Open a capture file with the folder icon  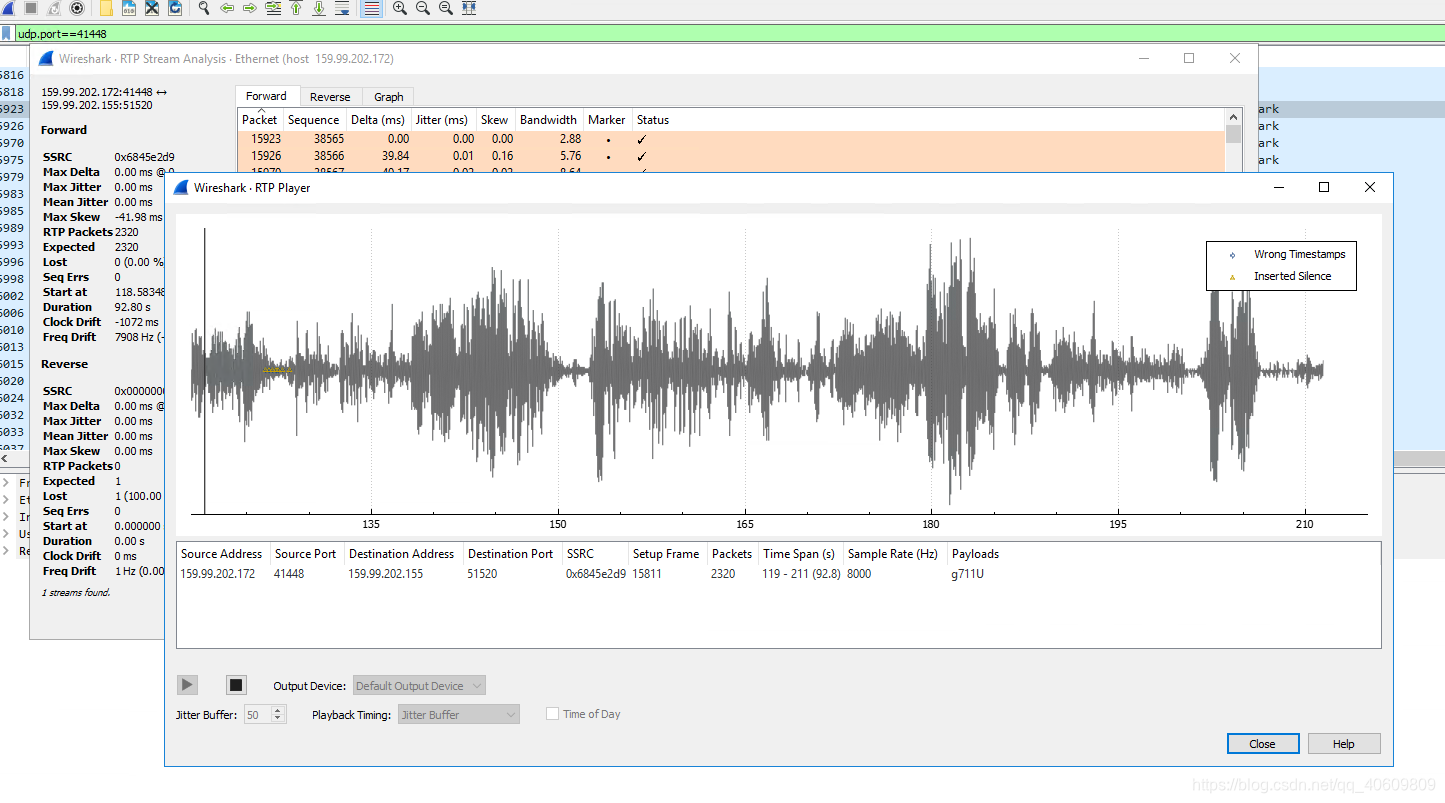click(106, 8)
